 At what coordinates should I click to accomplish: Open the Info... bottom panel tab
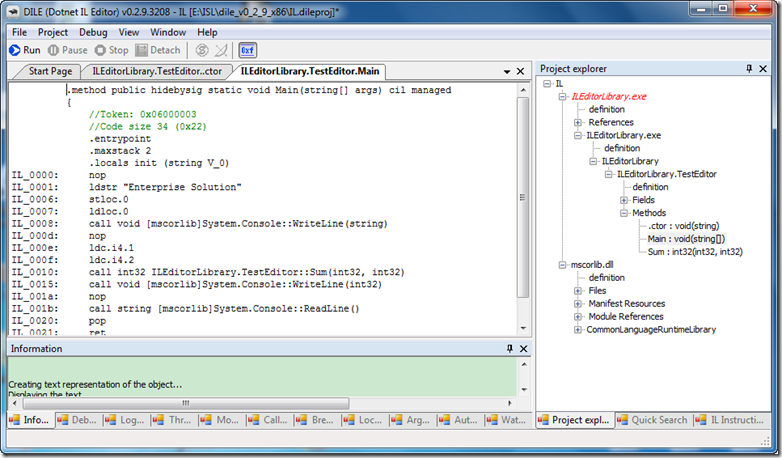point(30,420)
